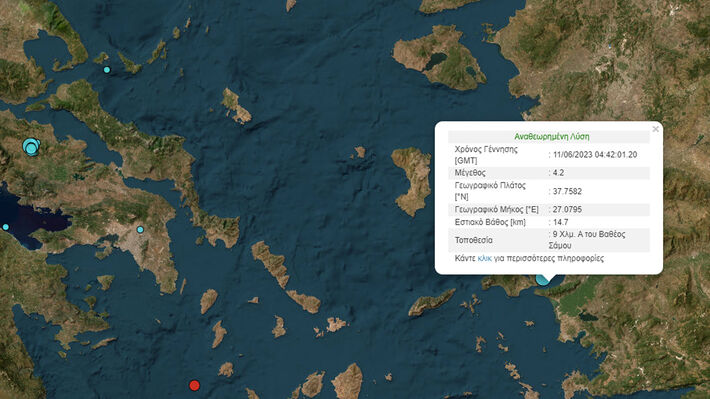The height and width of the screenshot is (399, 710).
Task: Select the cyan marker near the Sporades islands
Action: point(107,70)
